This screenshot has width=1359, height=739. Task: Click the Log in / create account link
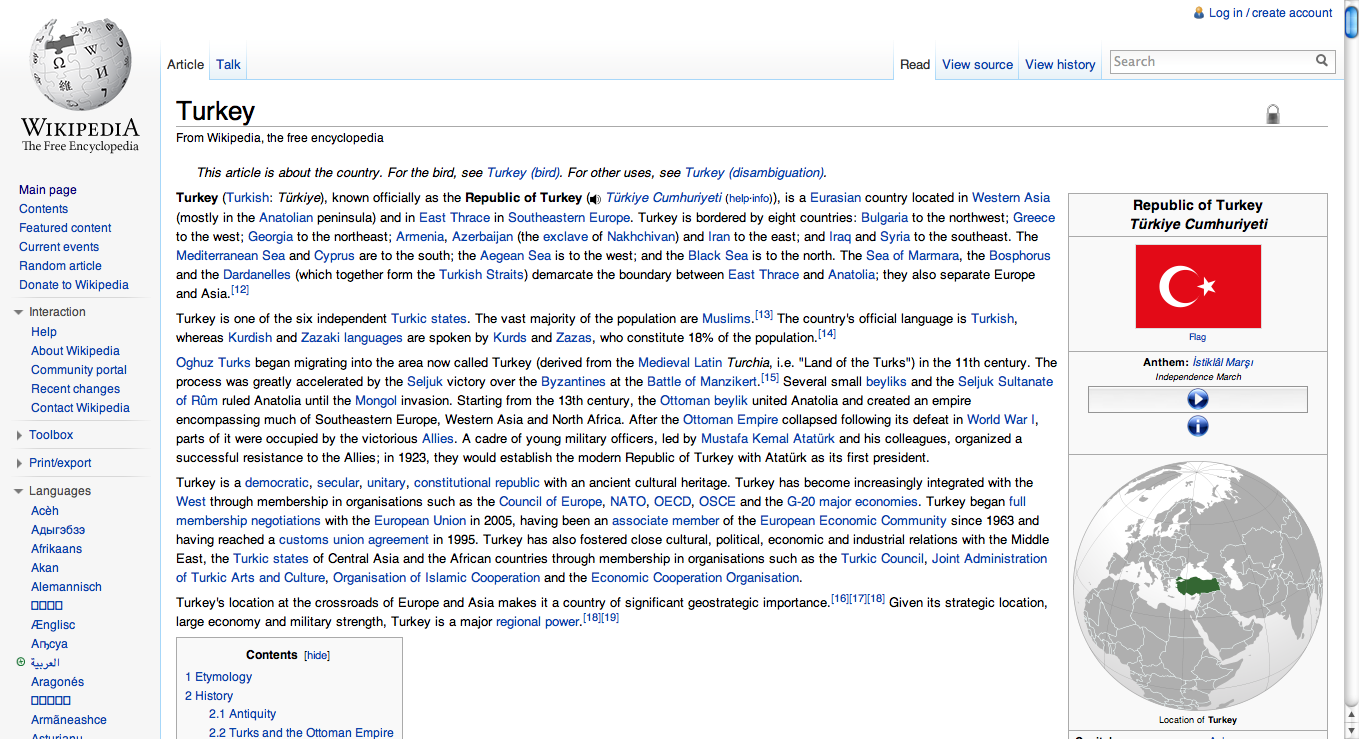pos(1270,13)
